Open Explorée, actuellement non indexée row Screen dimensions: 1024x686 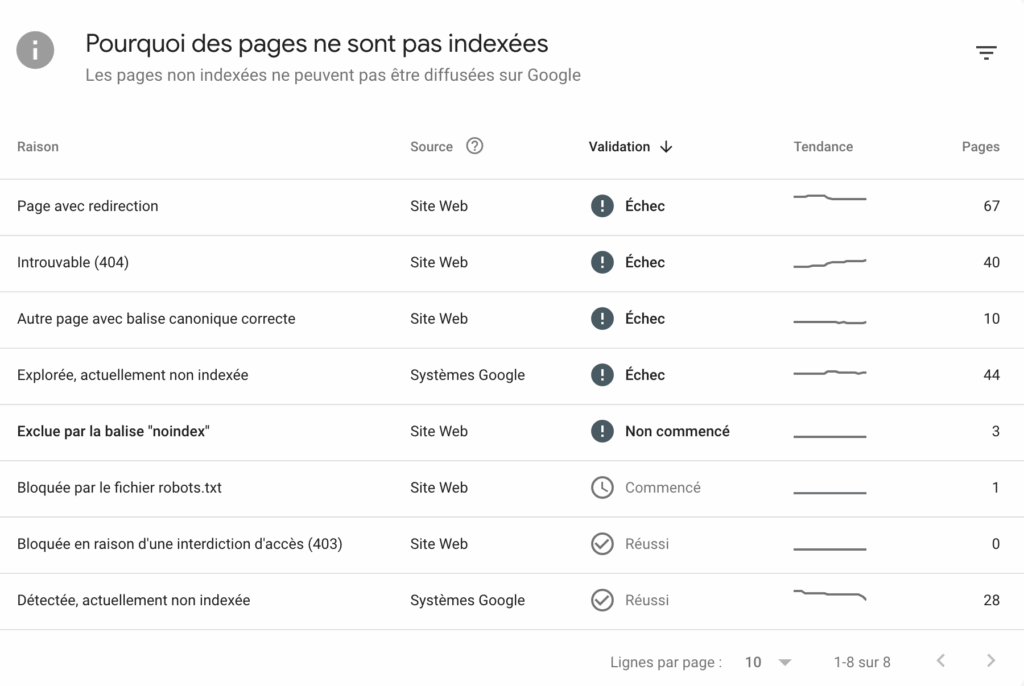click(x=132, y=375)
